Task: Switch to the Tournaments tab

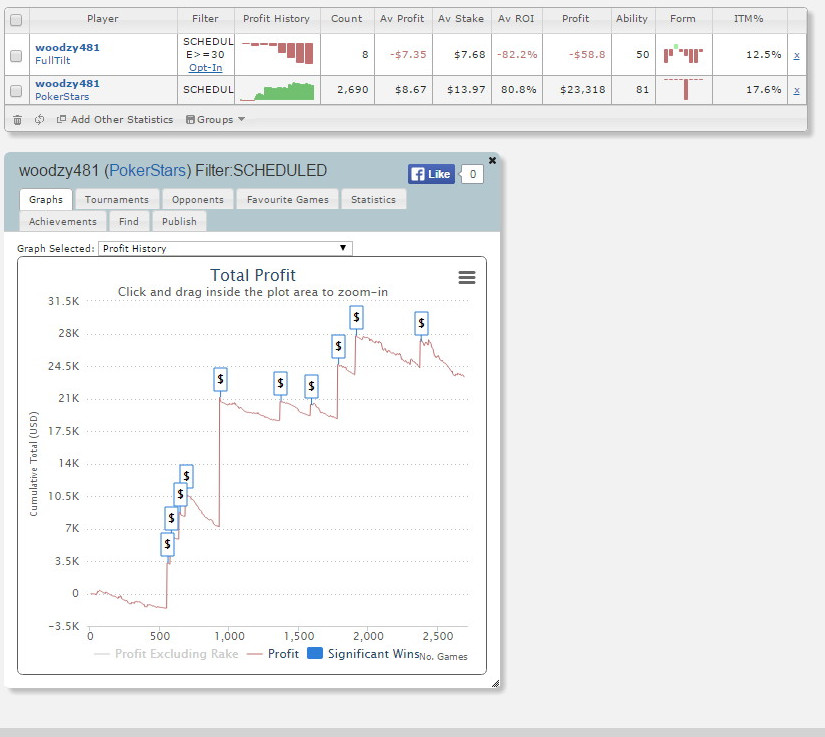Action: click(117, 200)
